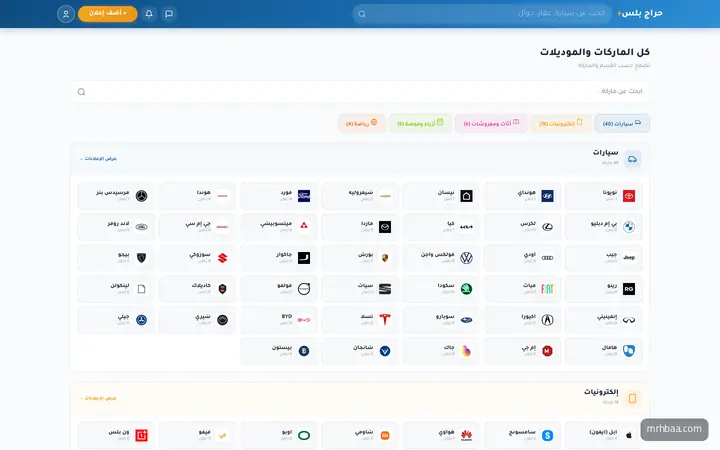Select the أثاث ومفروشات category tab

point(491,124)
